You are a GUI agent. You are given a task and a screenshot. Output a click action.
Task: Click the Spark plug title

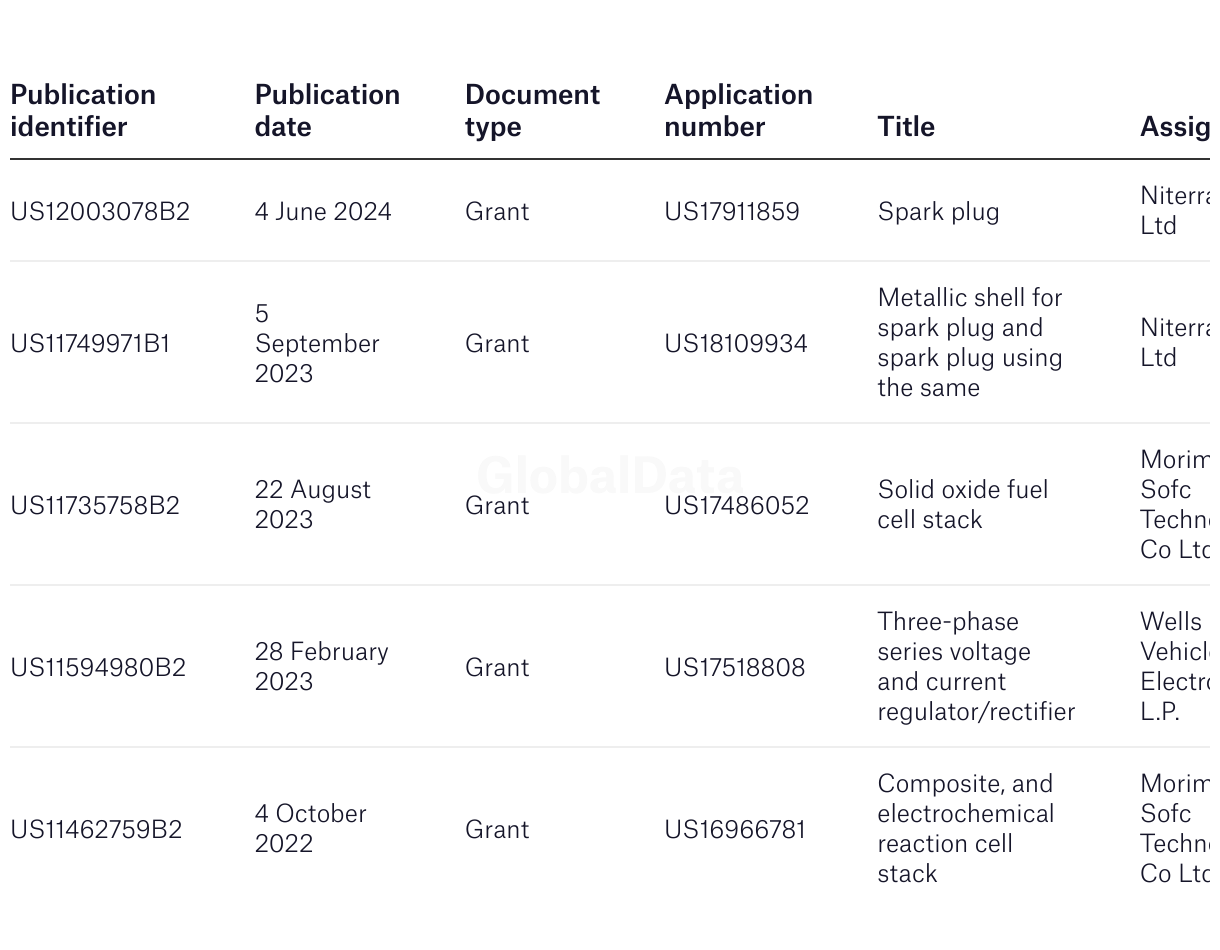tap(938, 212)
